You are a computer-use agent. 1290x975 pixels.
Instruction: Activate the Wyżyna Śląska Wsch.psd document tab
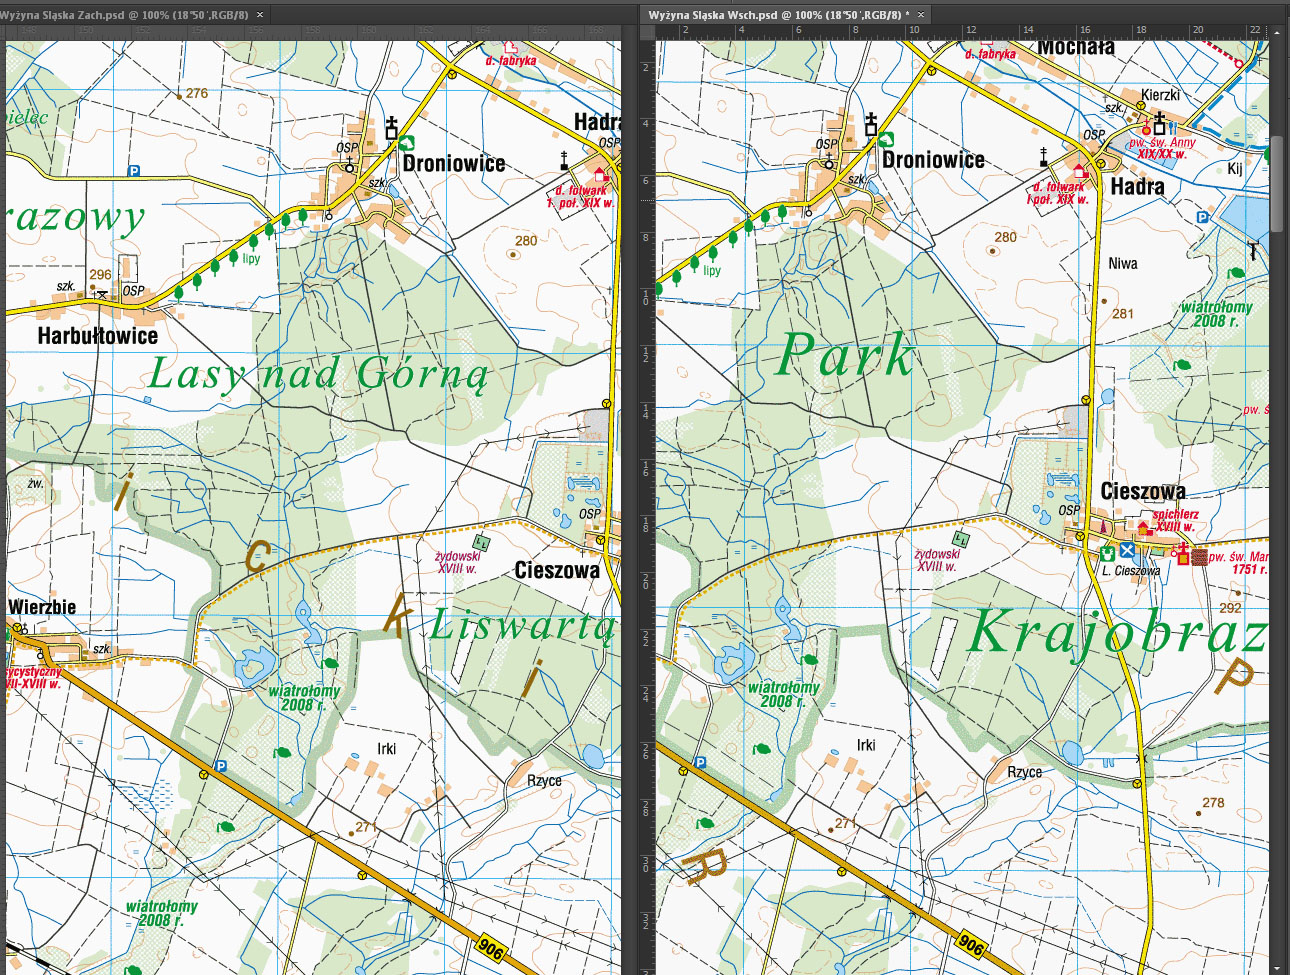775,15
